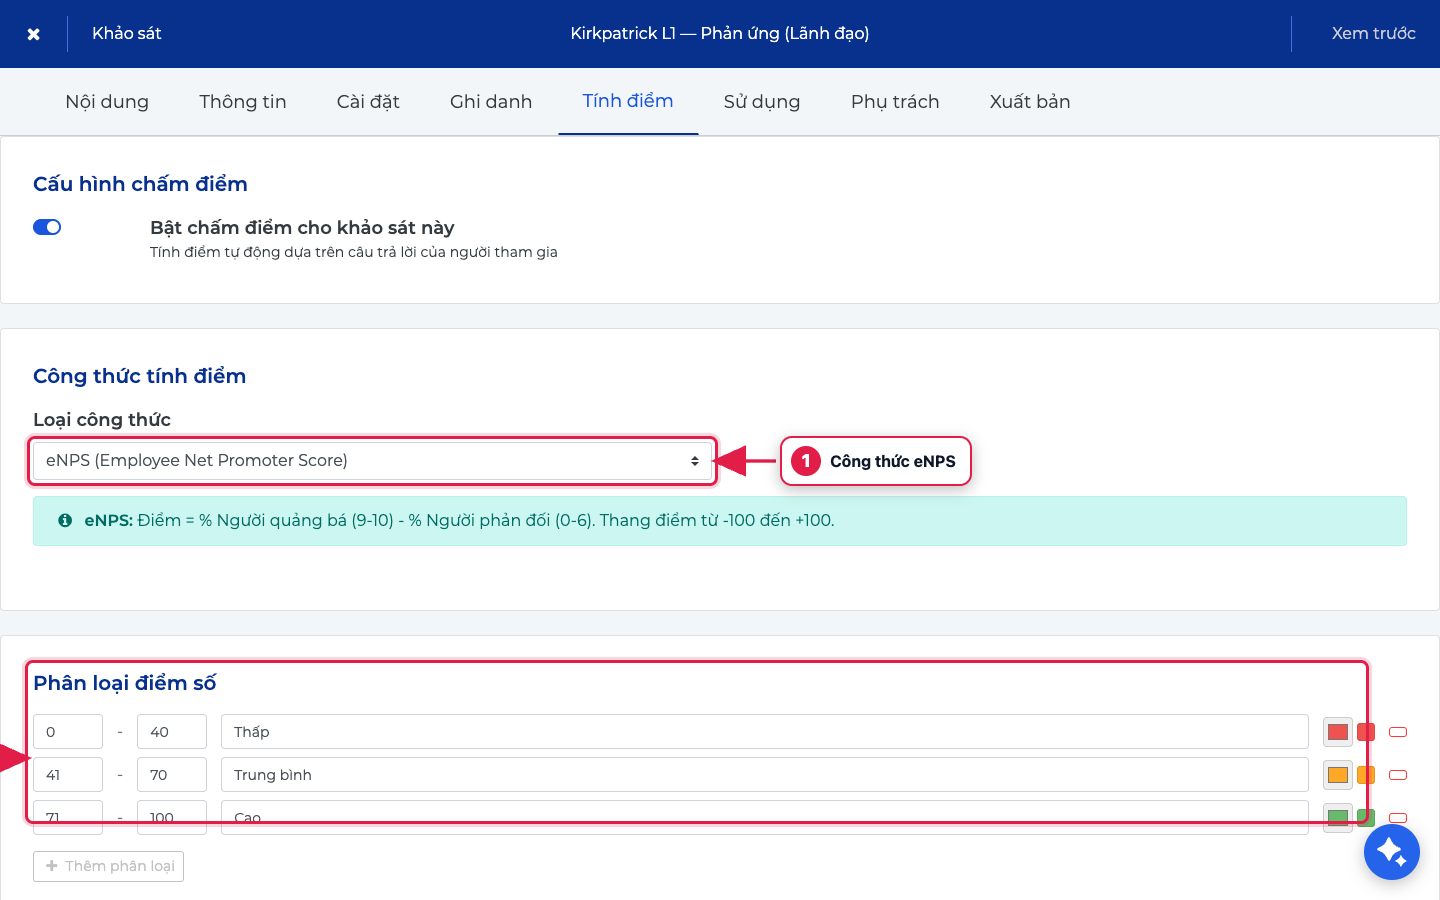Go to the Xuất bản tab
1440x900 pixels.
(x=1030, y=101)
